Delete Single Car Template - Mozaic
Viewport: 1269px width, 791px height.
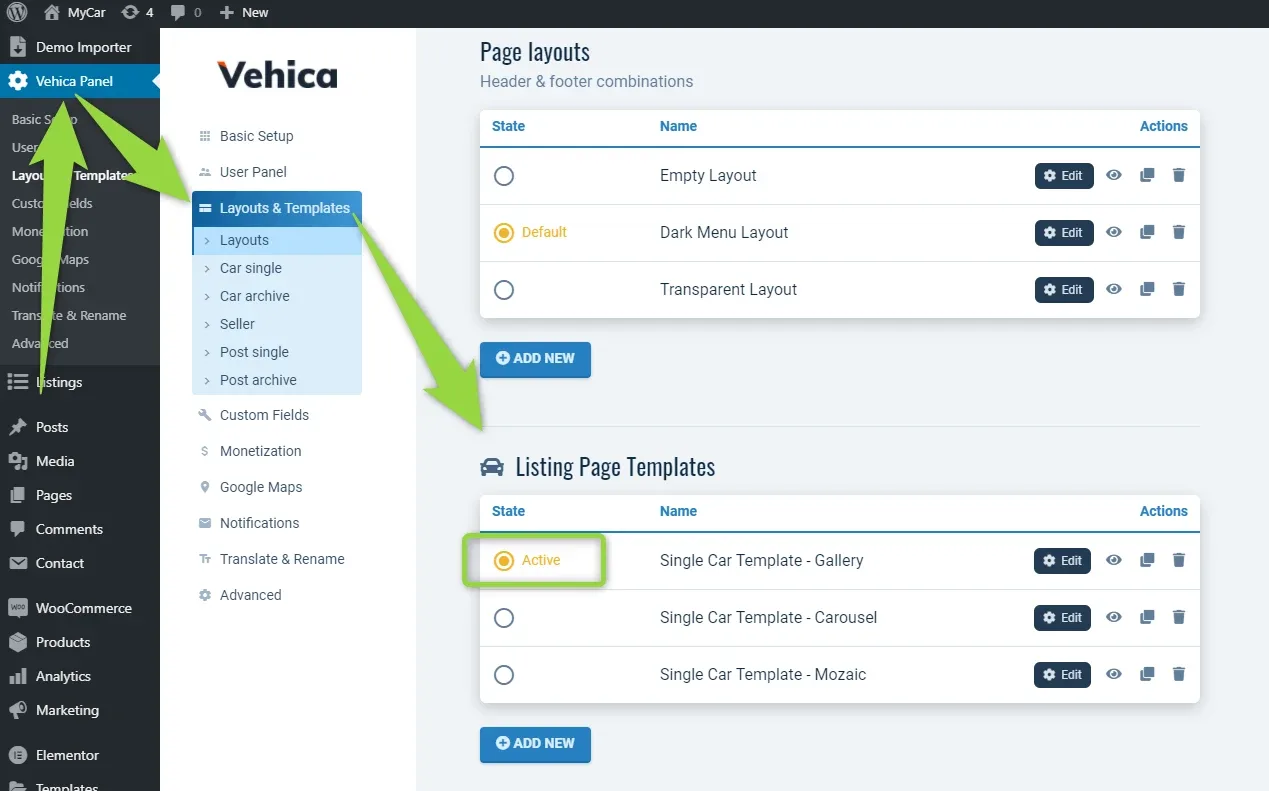[1179, 674]
